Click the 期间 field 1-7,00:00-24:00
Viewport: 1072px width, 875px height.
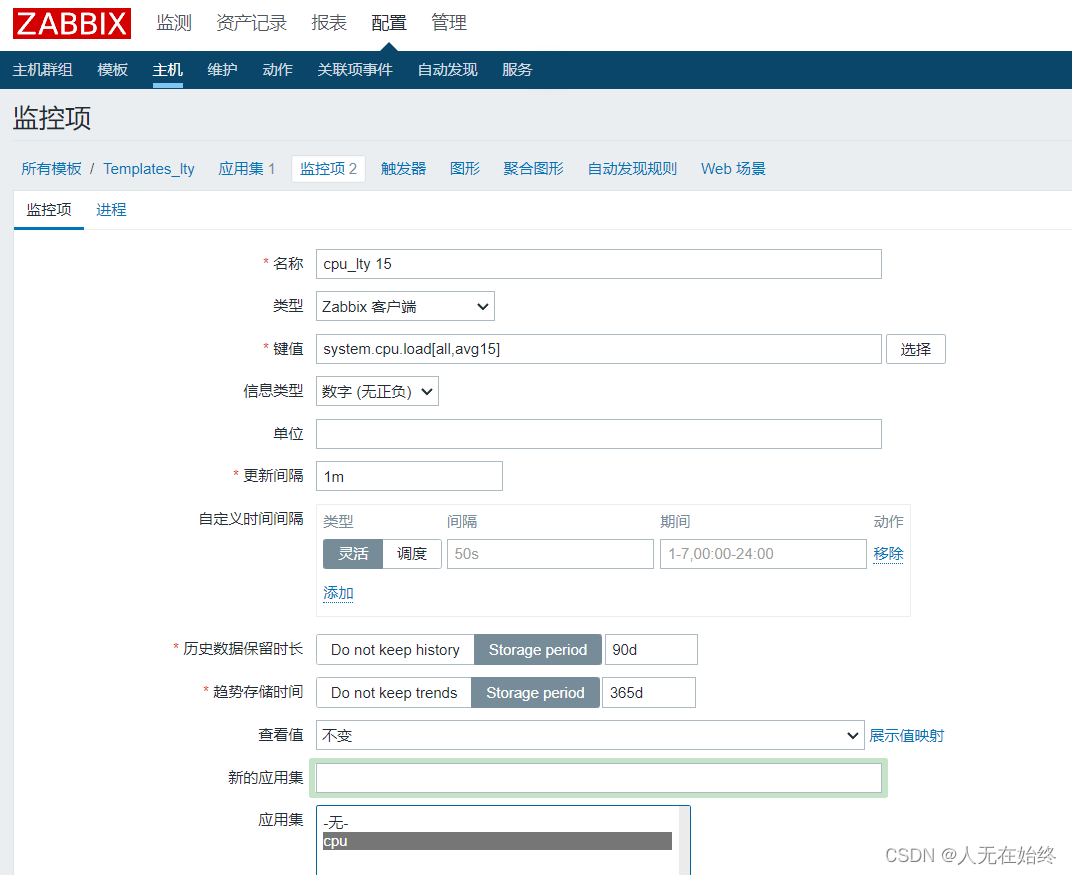763,554
